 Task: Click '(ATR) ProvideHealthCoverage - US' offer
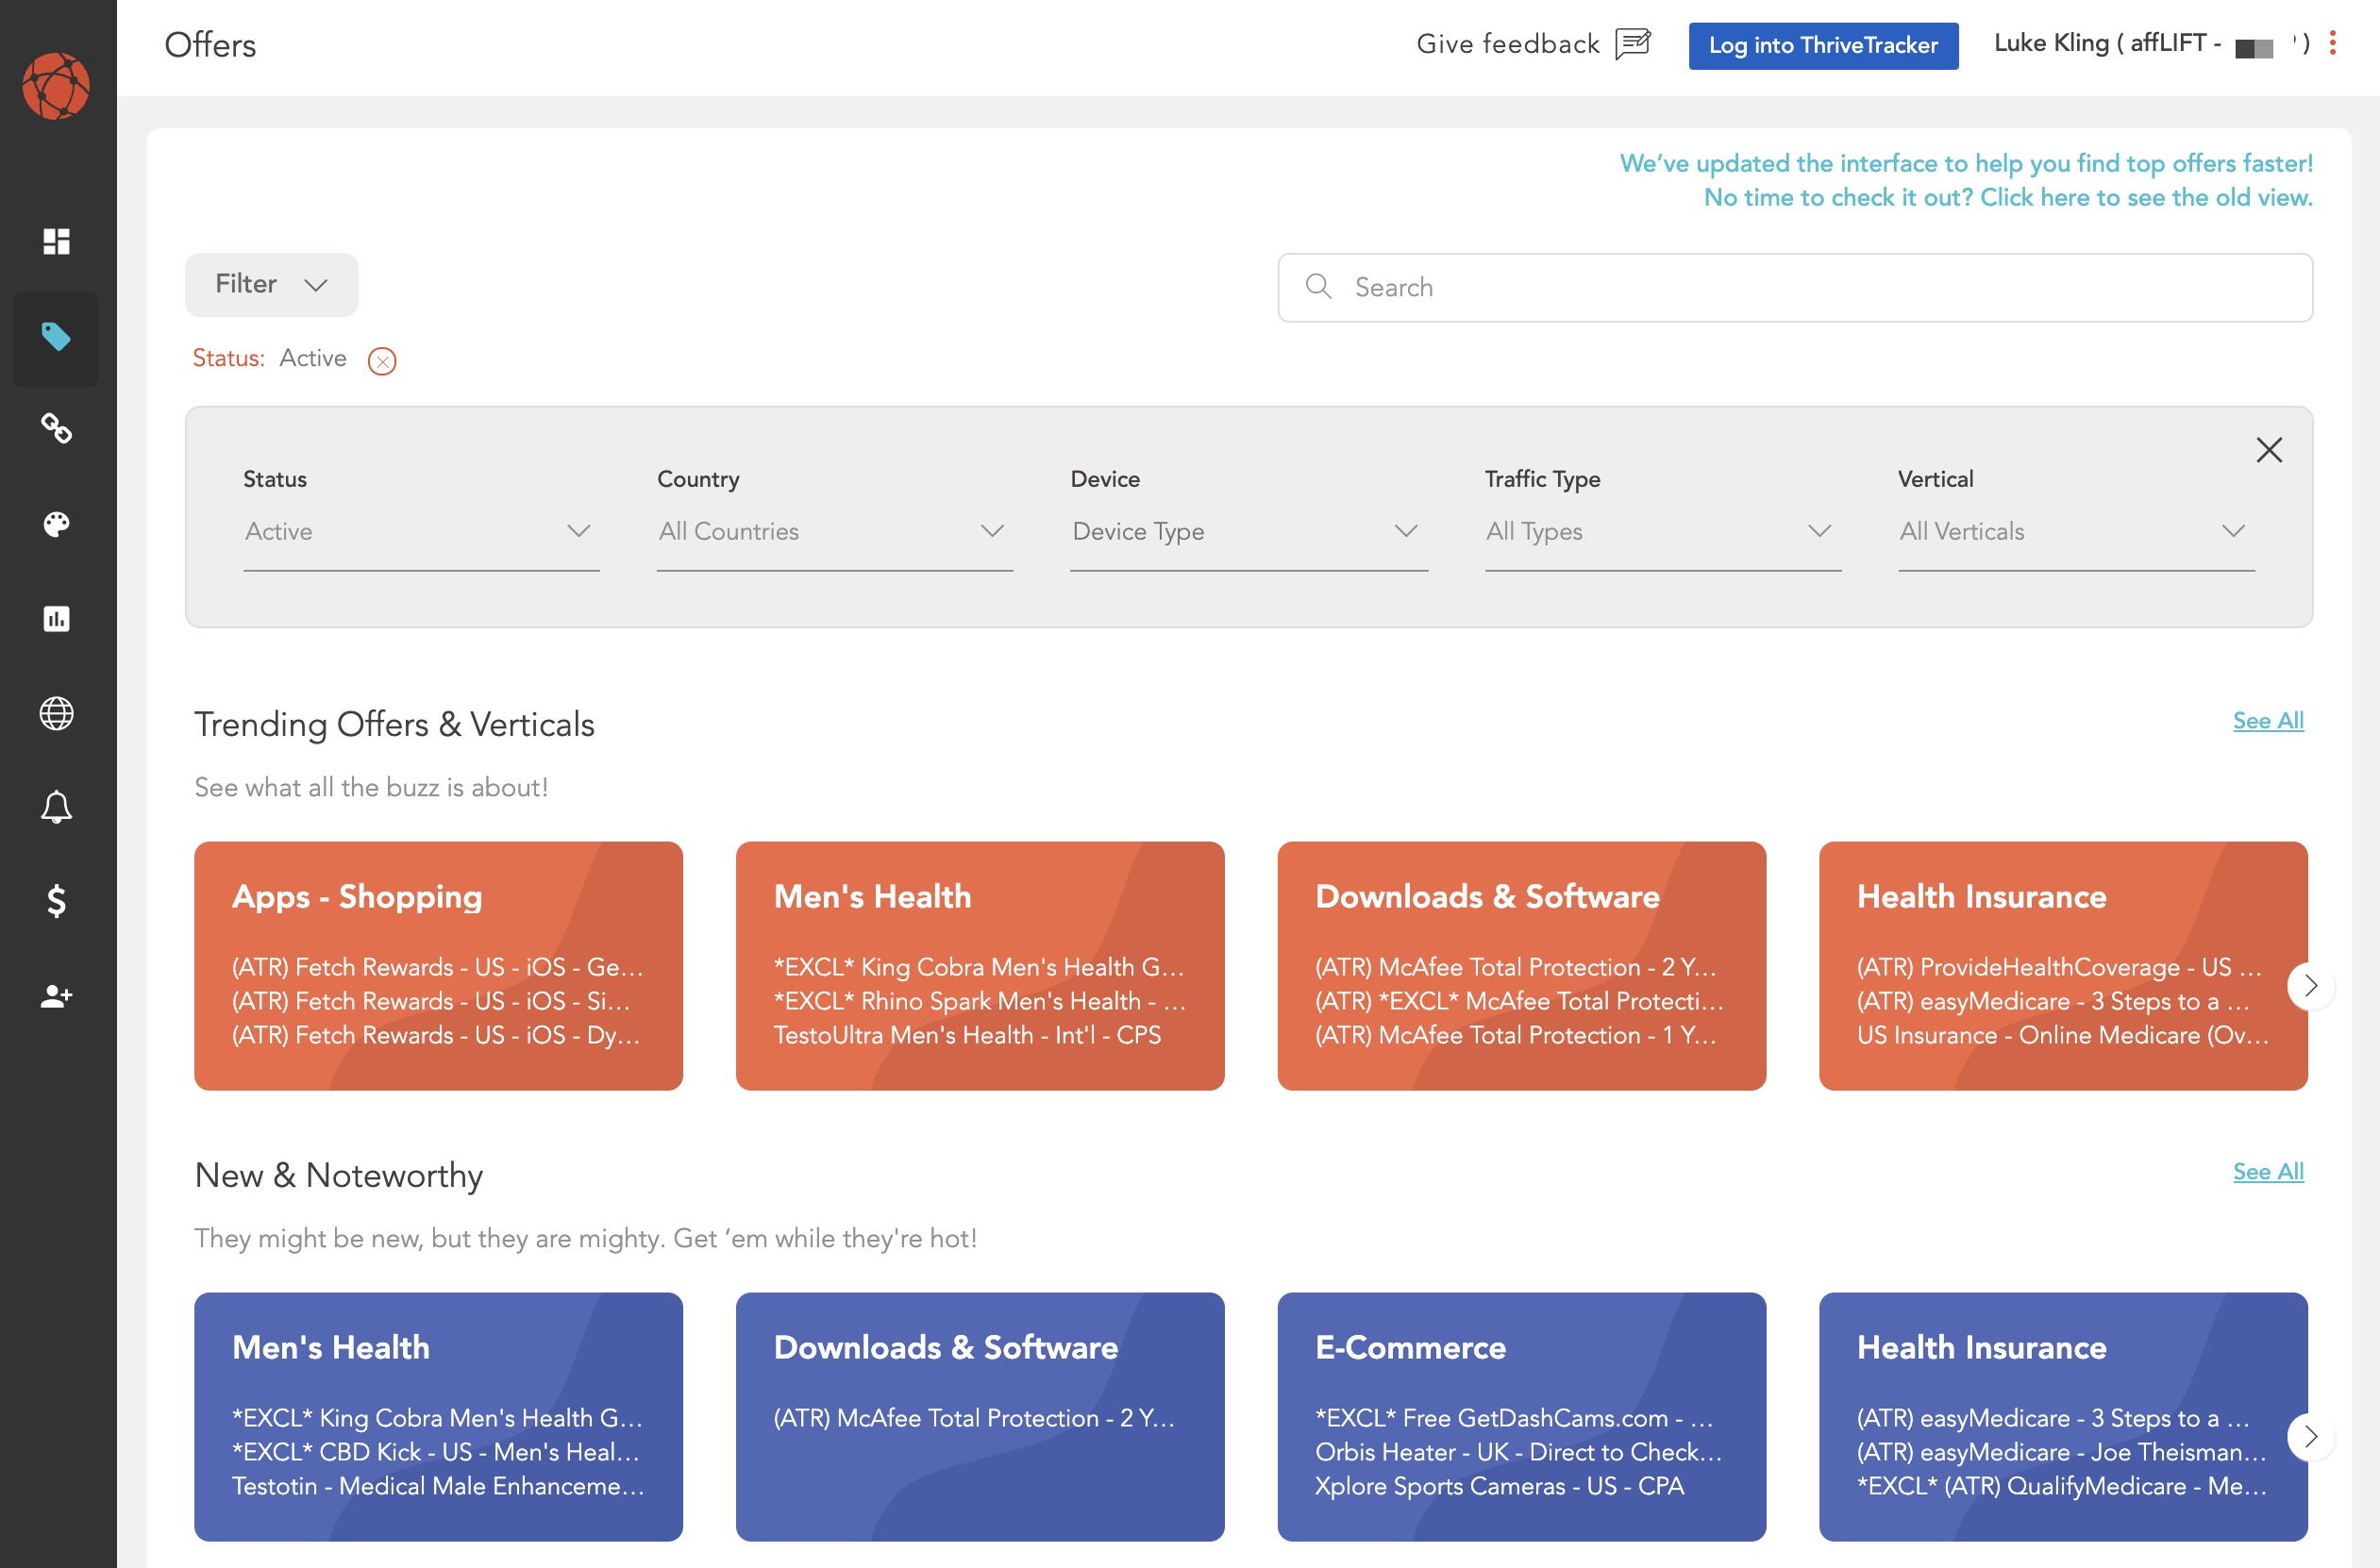point(2059,967)
